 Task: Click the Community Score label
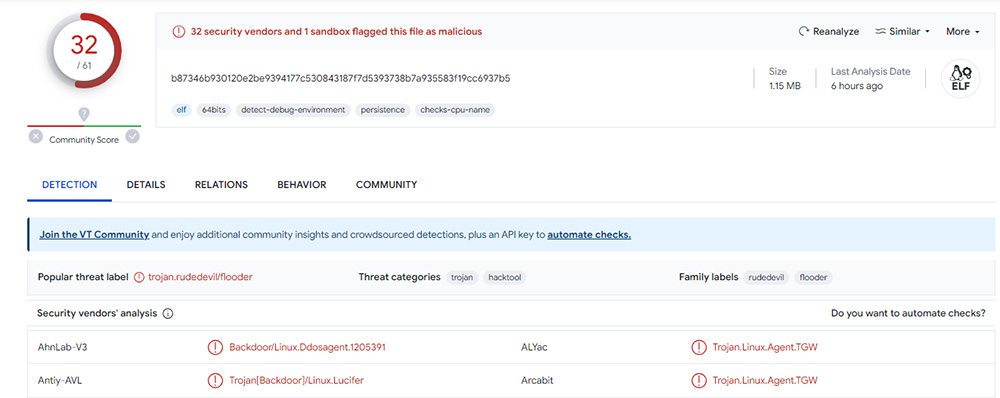(84, 140)
